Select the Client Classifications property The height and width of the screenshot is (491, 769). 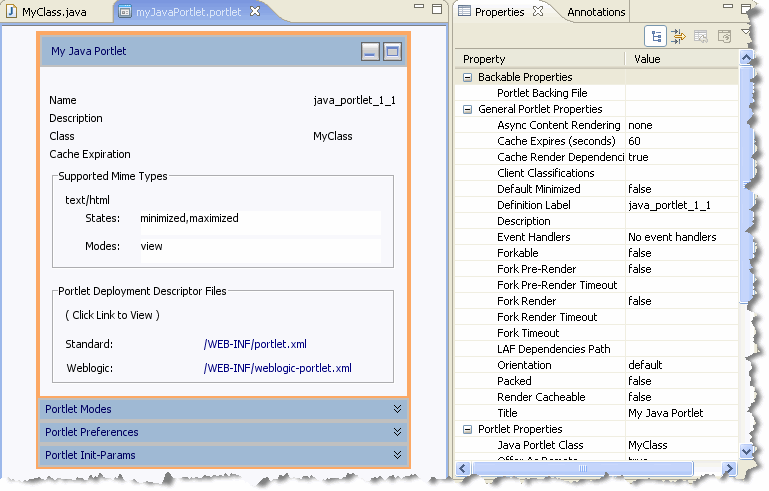tap(545, 173)
